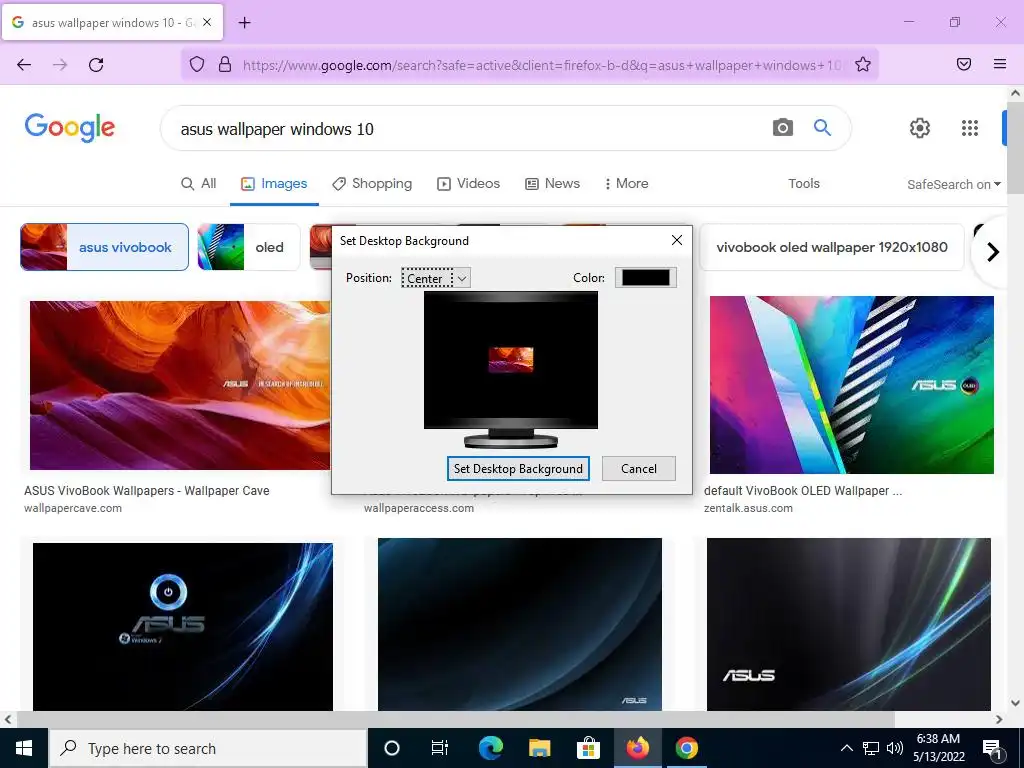Open the notification center icon
Image resolution: width=1024 pixels, height=768 pixels.
tap(992, 748)
